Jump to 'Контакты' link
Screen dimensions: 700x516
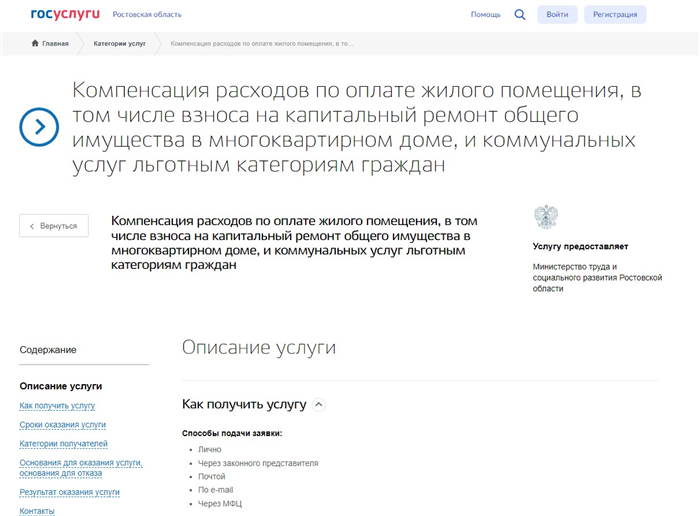pos(37,511)
